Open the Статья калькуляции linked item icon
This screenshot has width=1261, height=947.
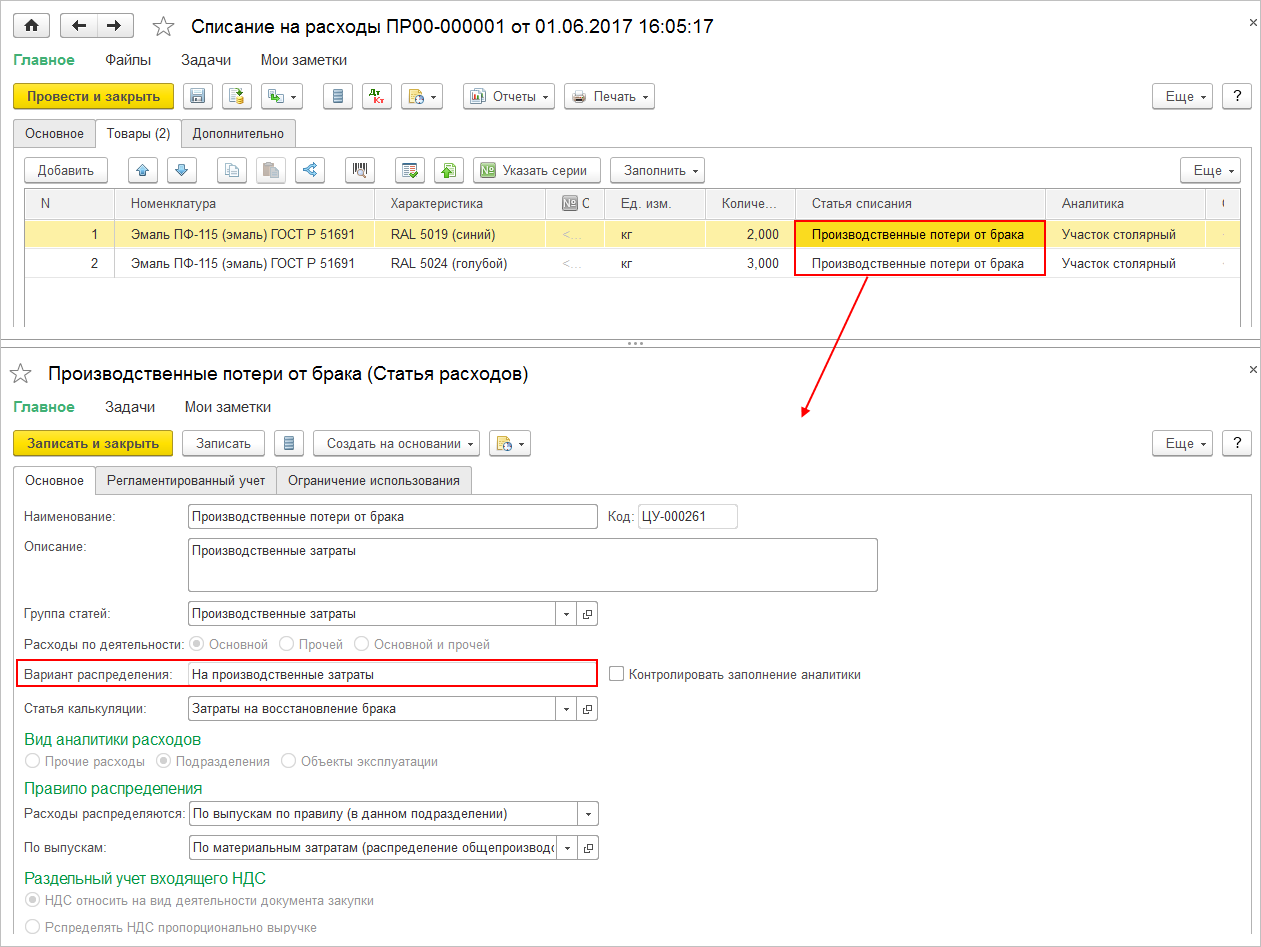point(588,709)
